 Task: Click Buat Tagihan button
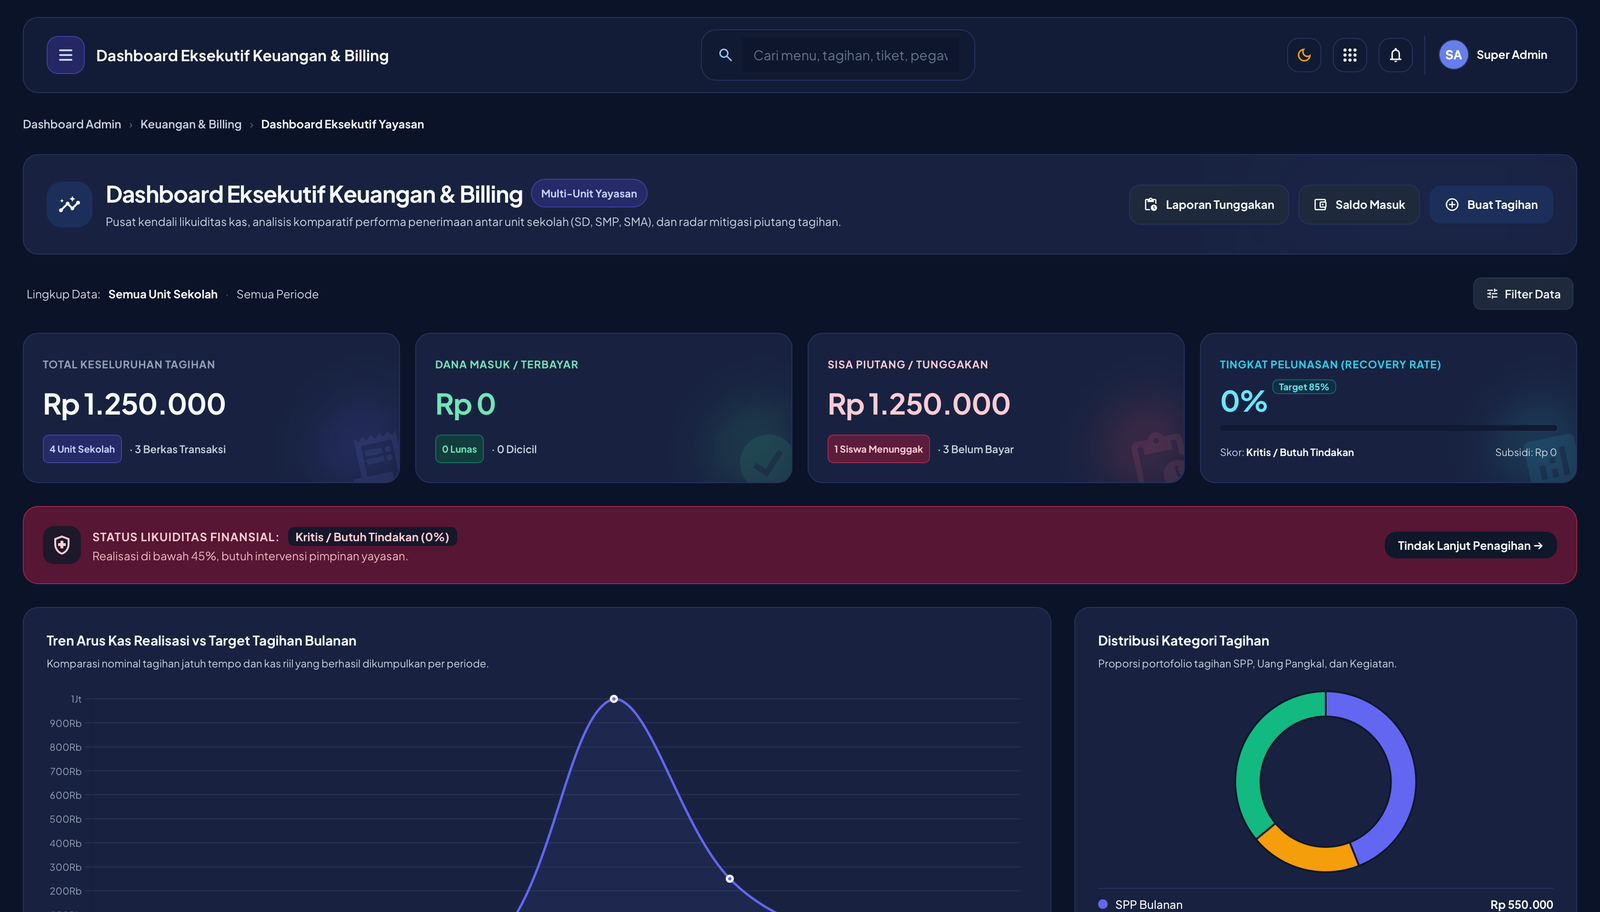coord(1491,204)
